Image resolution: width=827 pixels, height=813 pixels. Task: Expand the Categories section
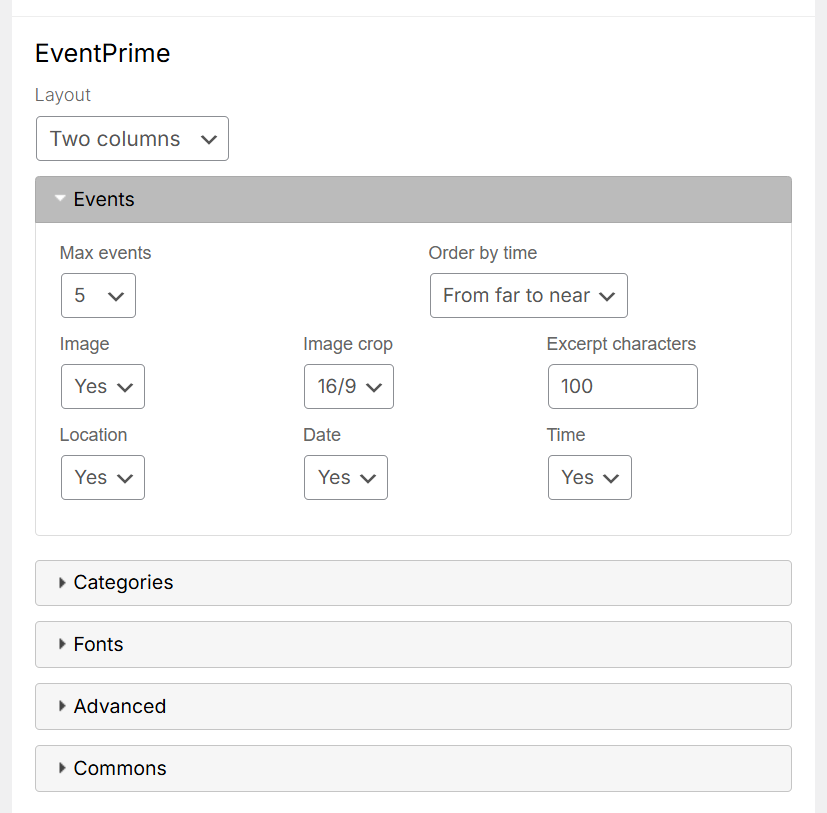413,583
